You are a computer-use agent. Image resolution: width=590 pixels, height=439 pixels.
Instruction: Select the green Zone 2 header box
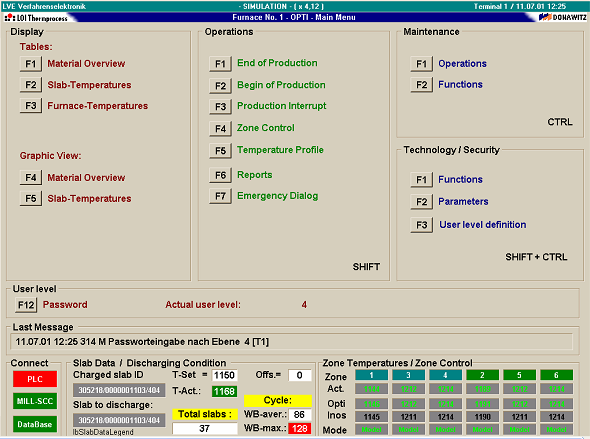482,375
